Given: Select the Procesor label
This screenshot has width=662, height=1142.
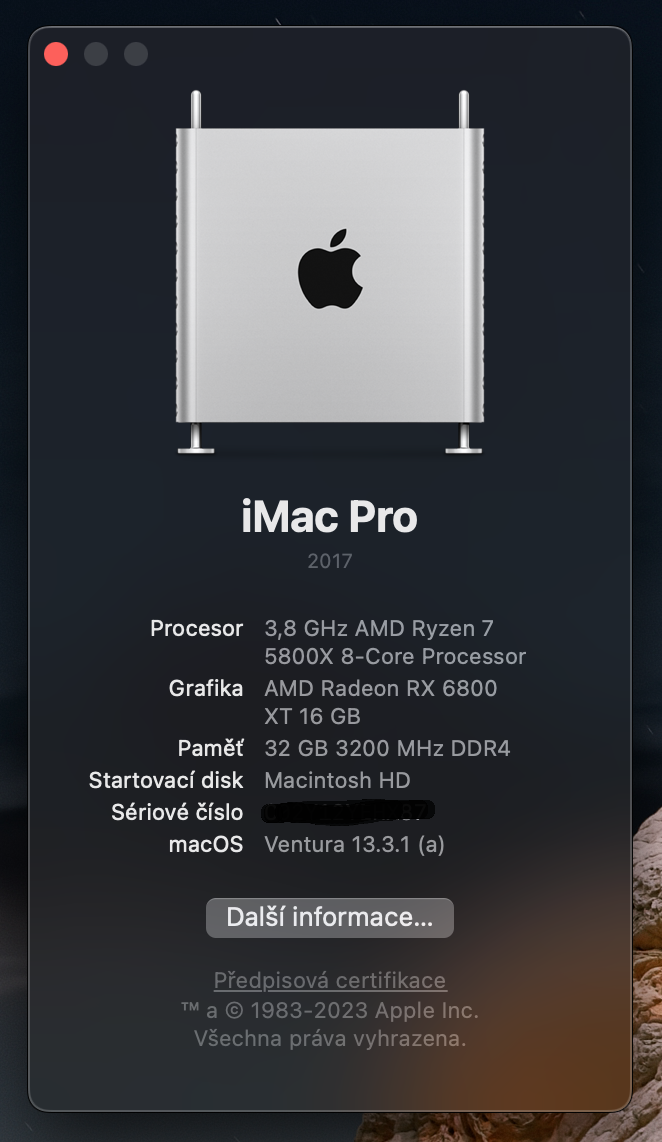Looking at the screenshot, I should pyautogui.click(x=197, y=629).
